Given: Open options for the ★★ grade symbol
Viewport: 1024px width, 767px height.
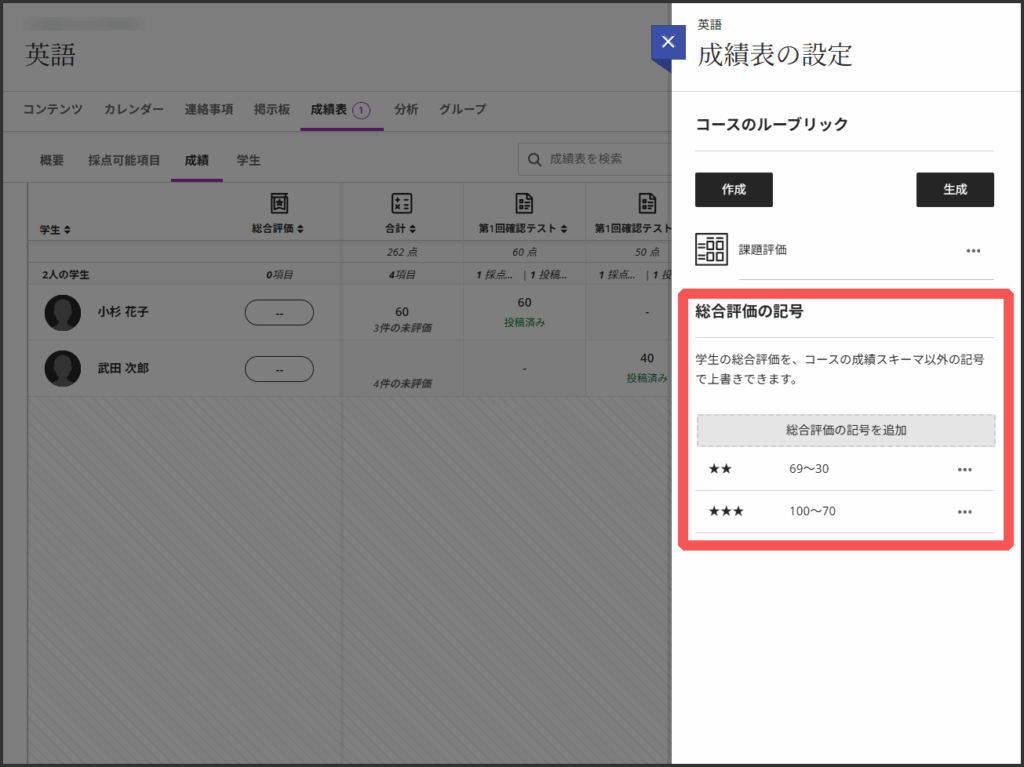Looking at the screenshot, I should coord(964,469).
